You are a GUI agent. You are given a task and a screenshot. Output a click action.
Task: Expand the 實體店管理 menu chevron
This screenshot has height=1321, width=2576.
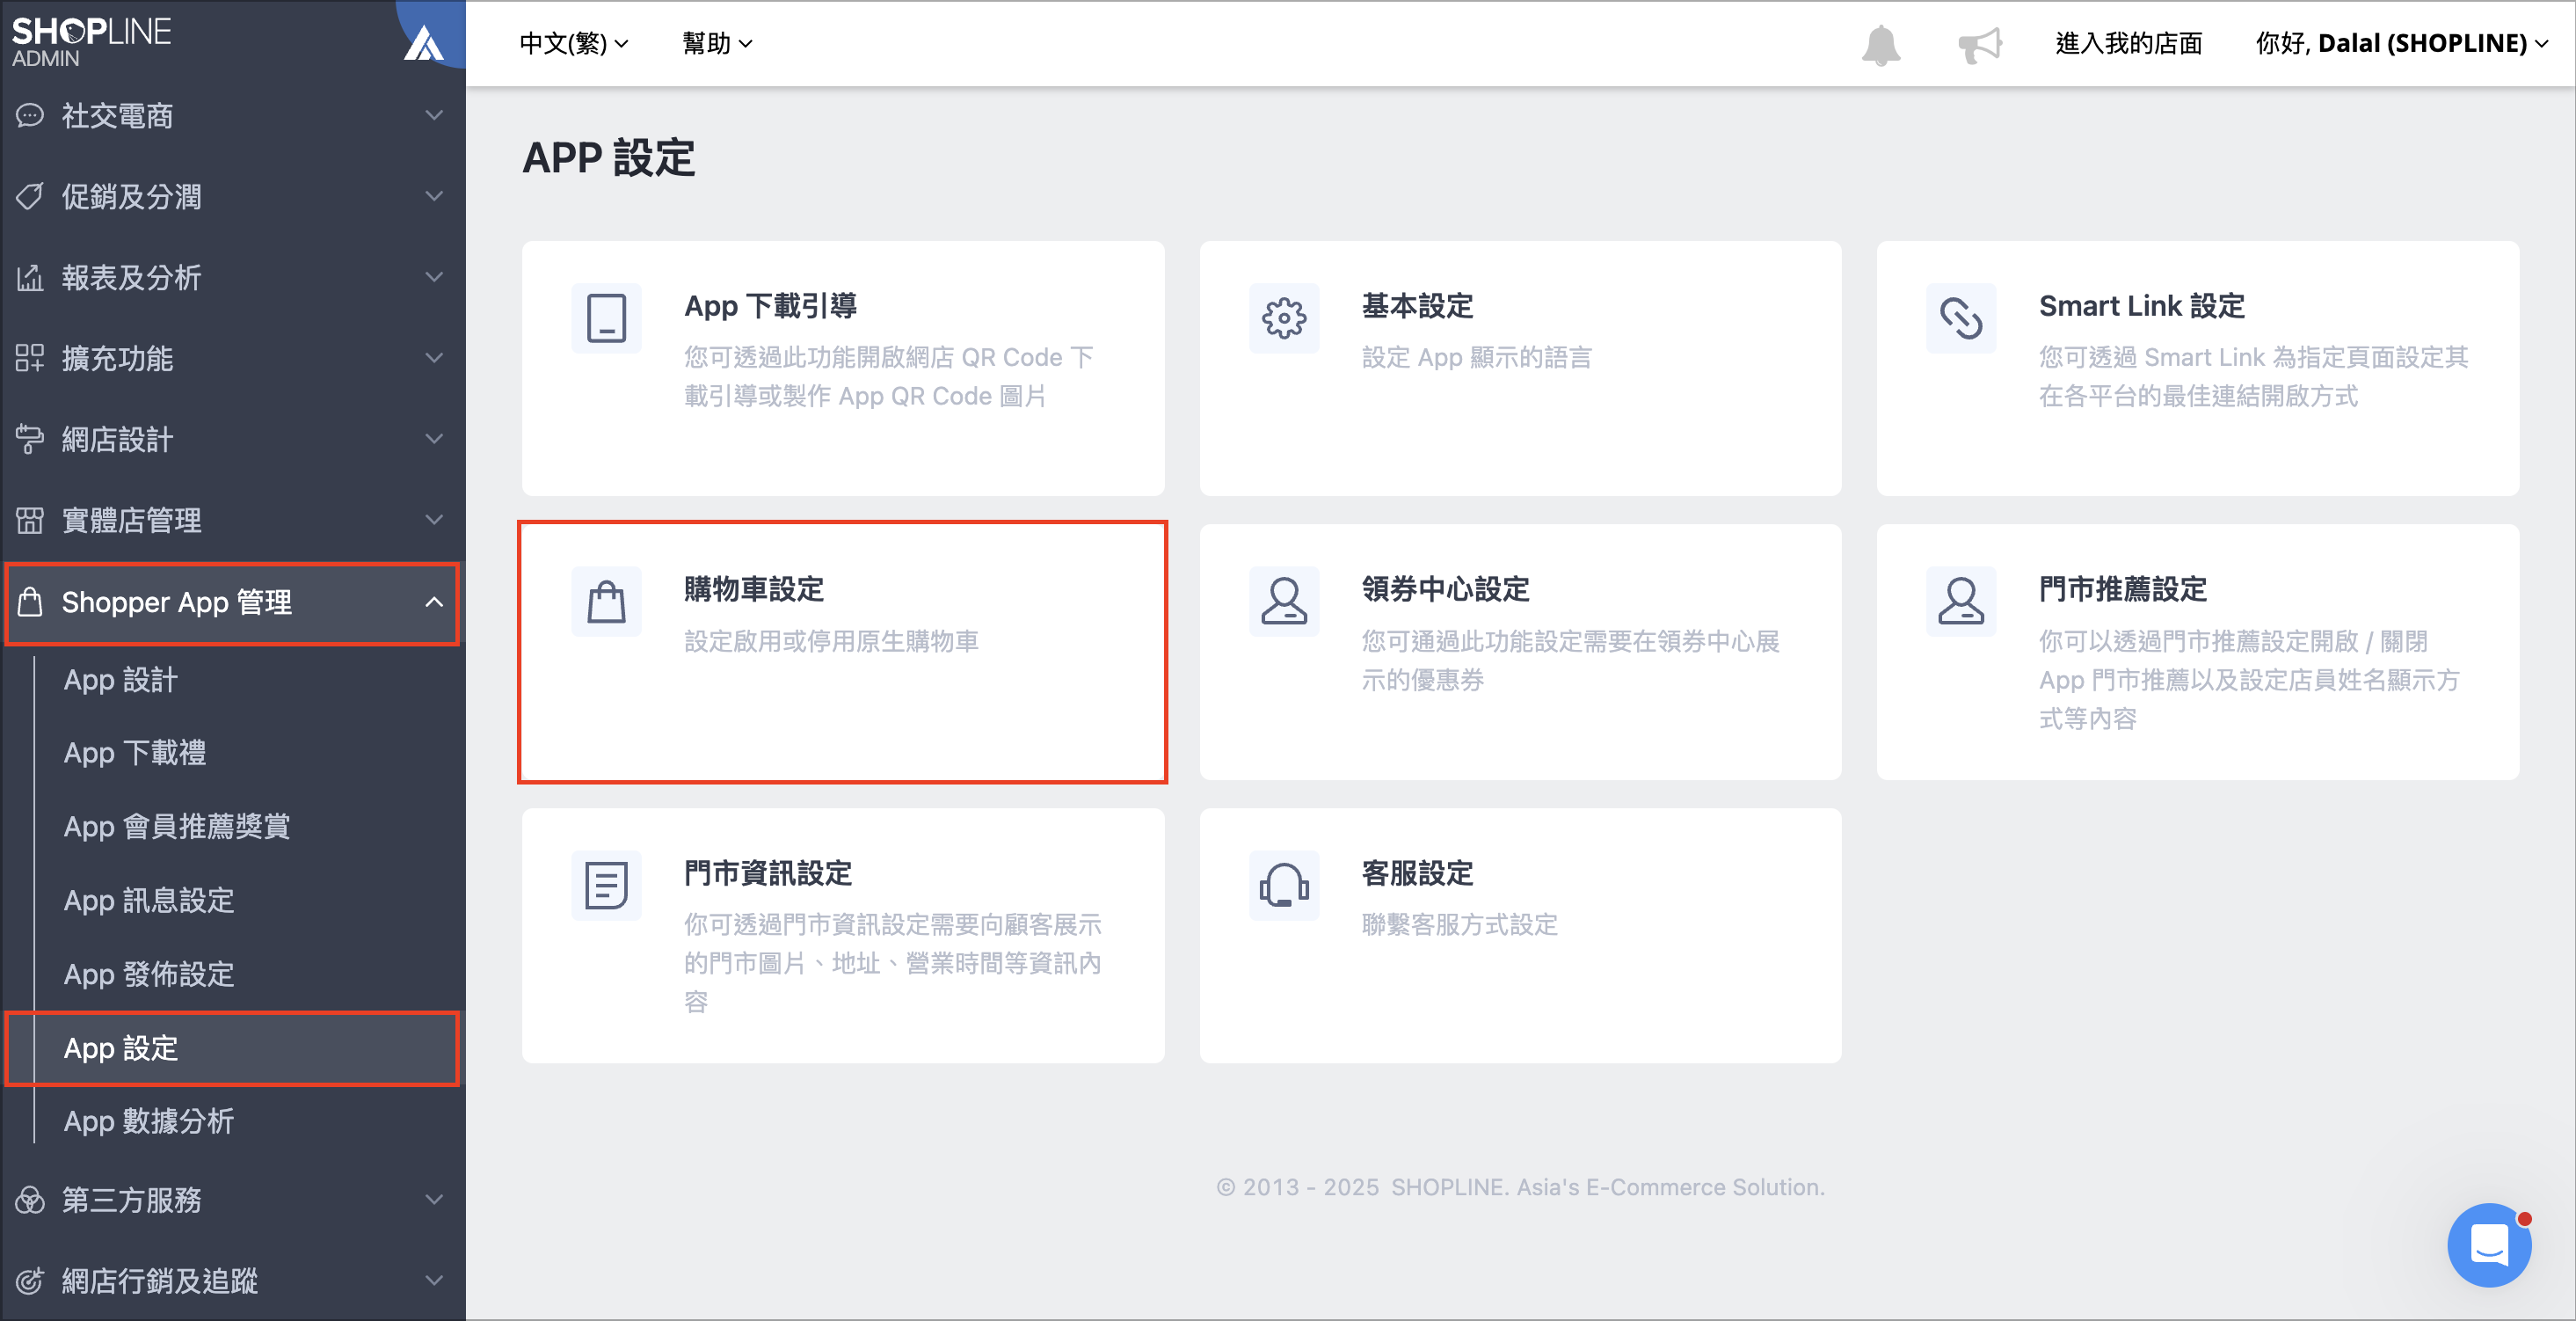[x=434, y=520]
